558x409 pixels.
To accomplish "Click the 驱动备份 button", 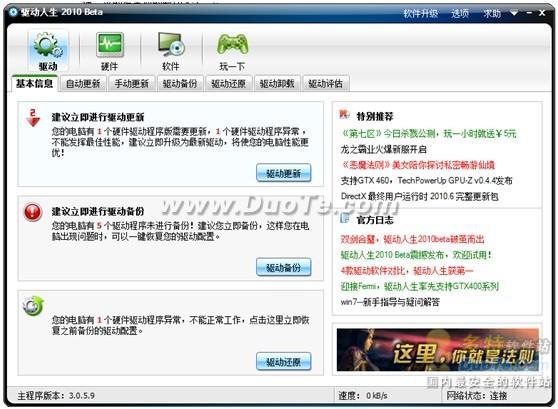I will pyautogui.click(x=284, y=267).
